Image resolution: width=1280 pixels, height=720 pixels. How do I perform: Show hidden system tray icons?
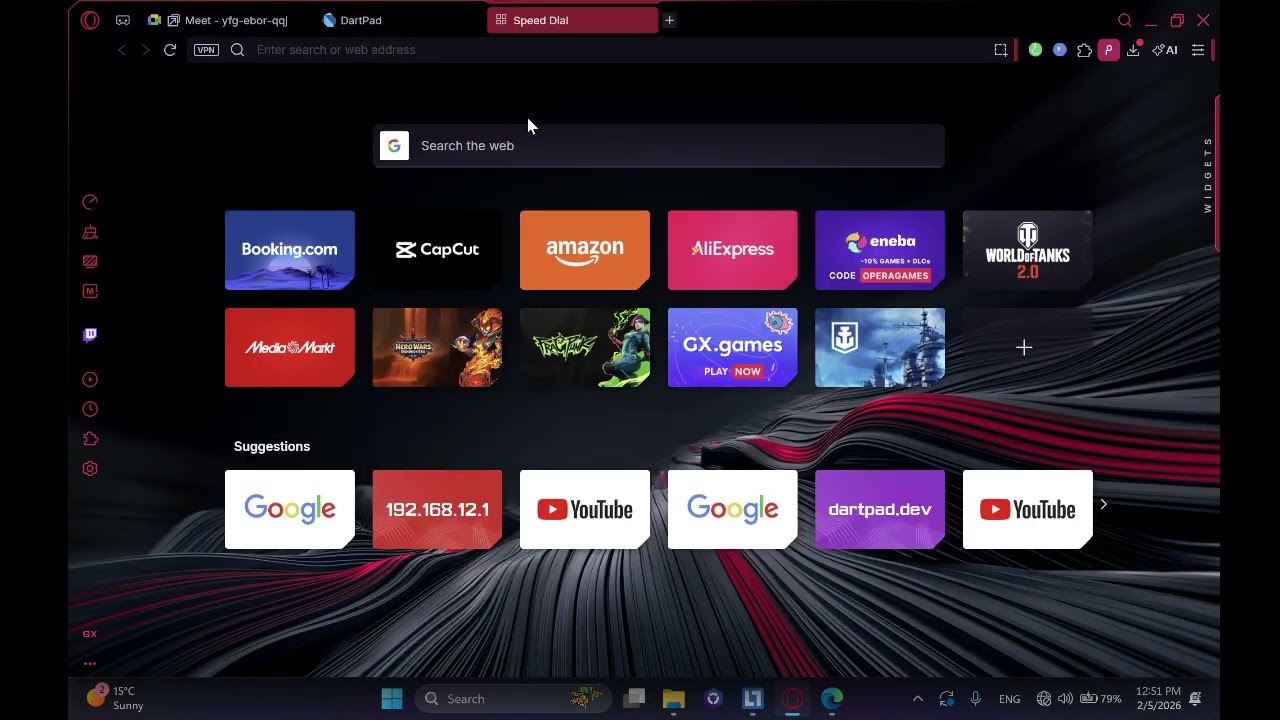917,699
